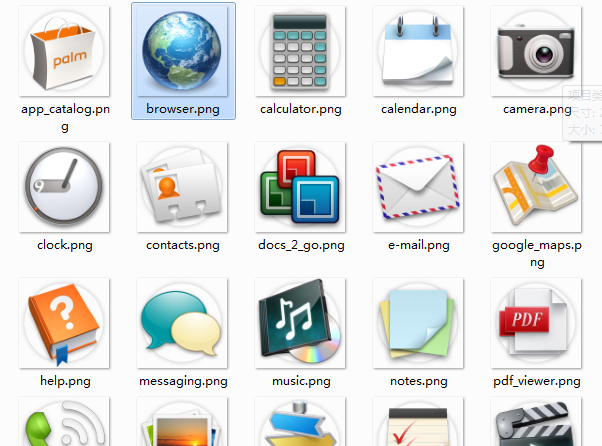
Task: Click the help.png orange book icon
Action: (64, 323)
